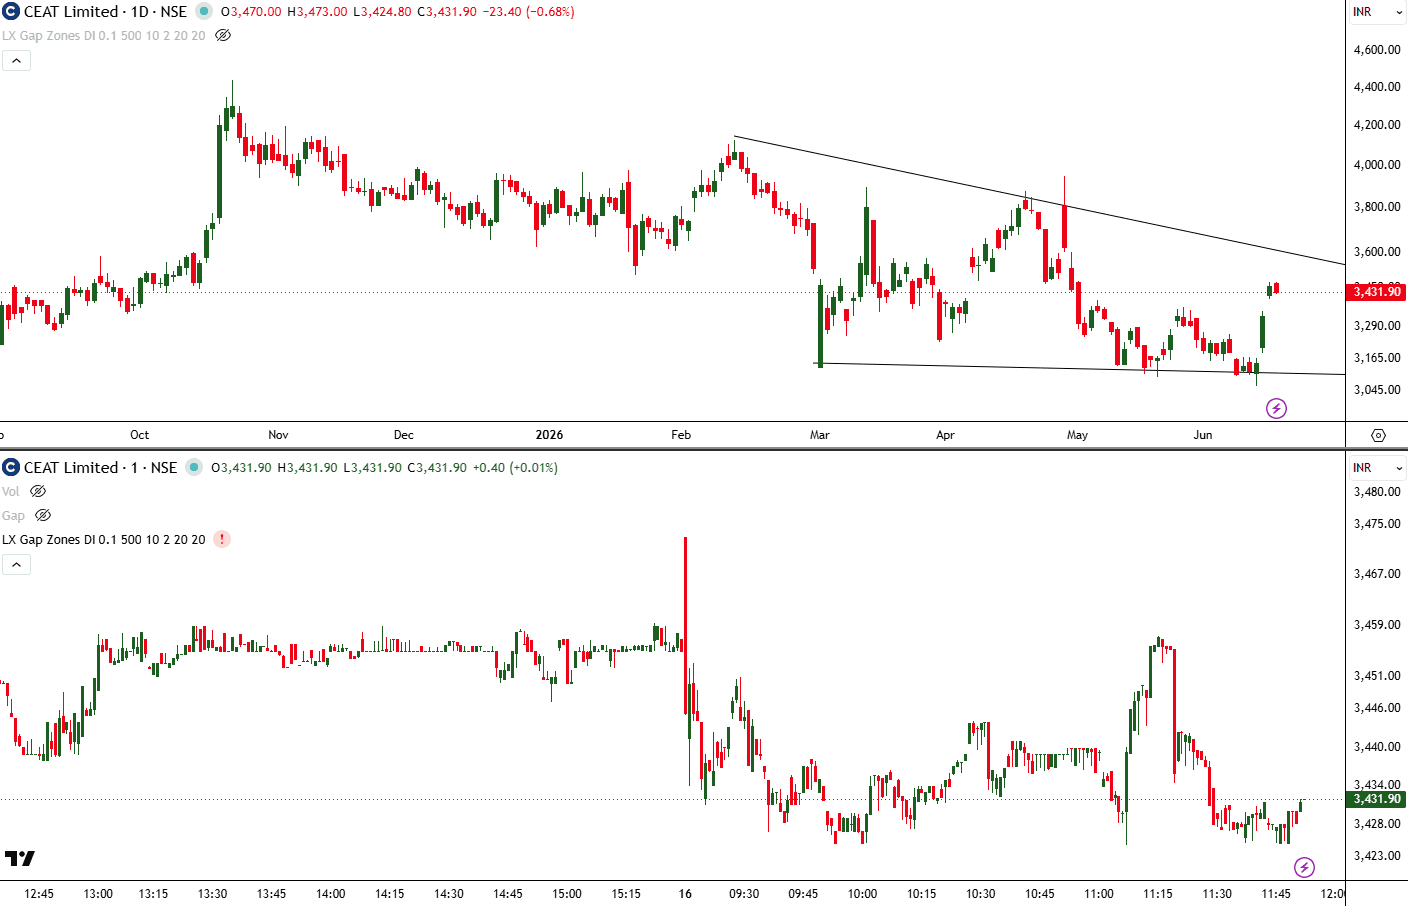Collapse the indicator legend on the daily chart
This screenshot has height=906, width=1408.
[x=16, y=61]
